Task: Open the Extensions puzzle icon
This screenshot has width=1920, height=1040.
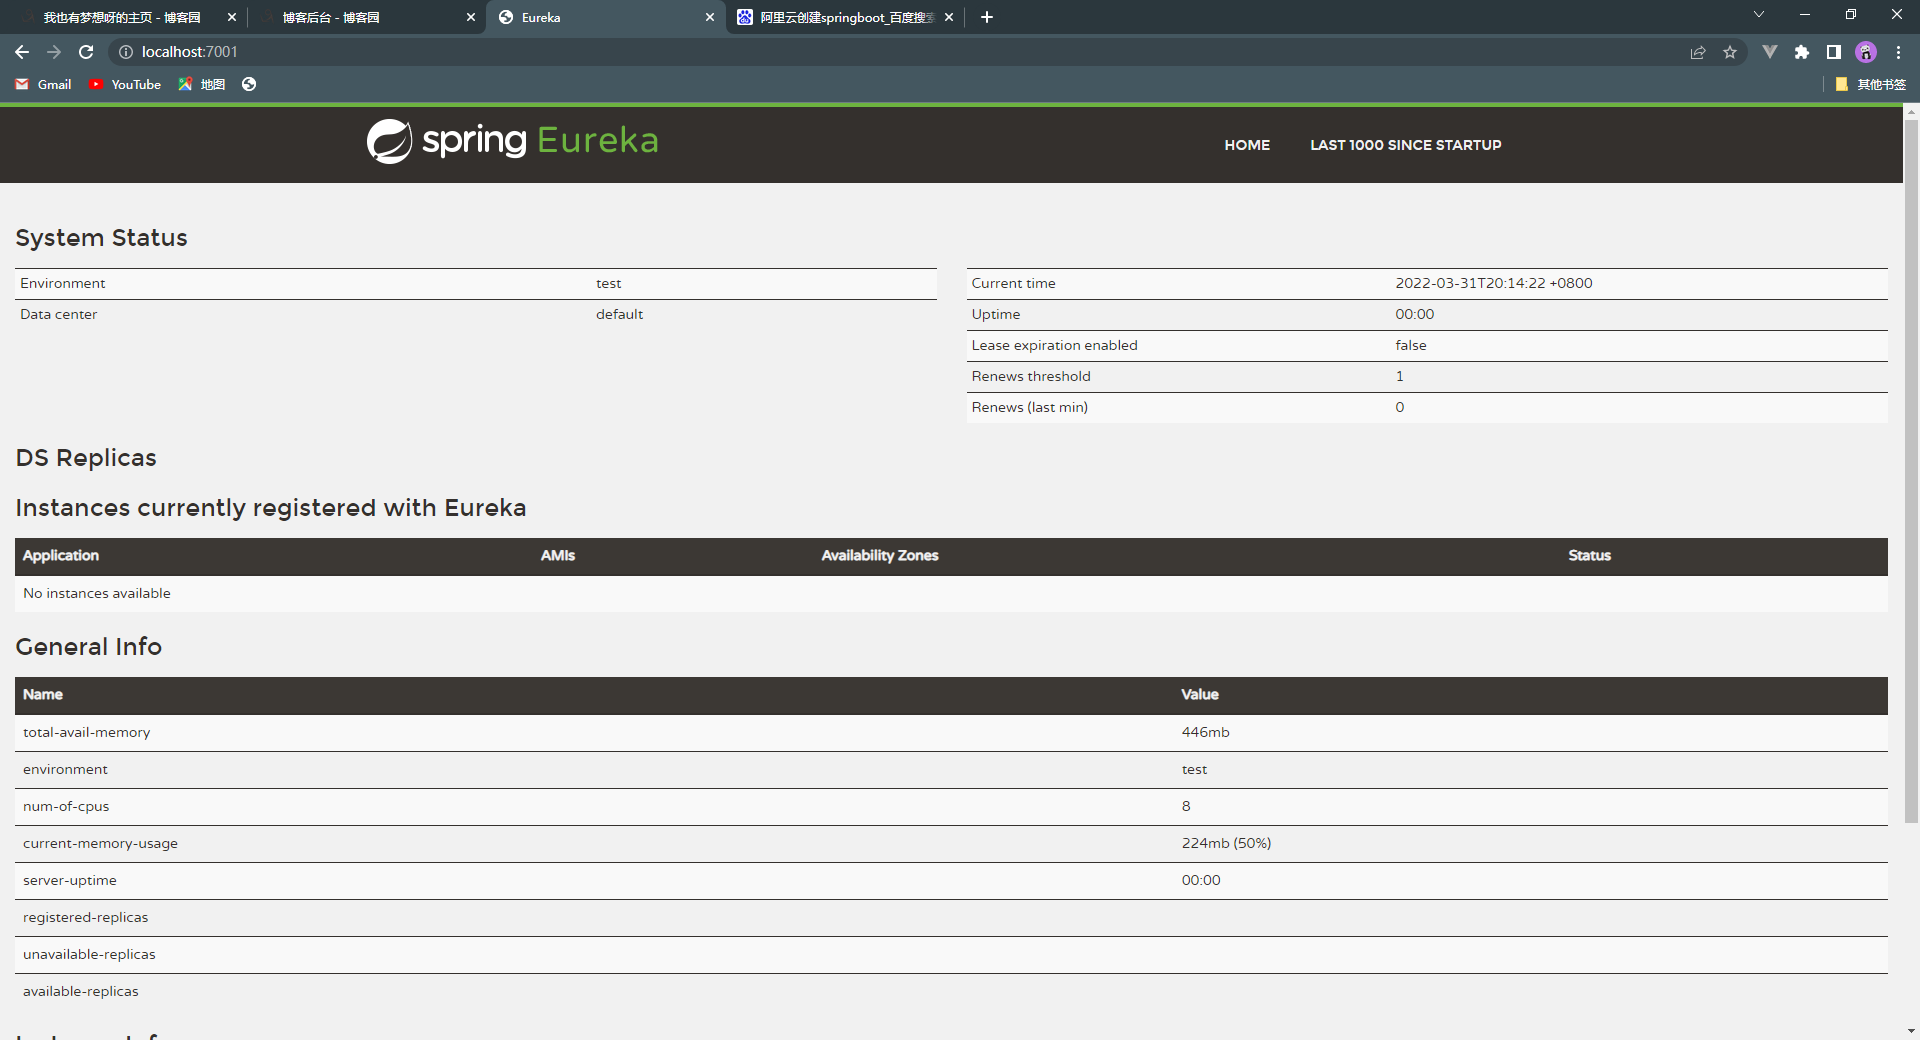Action: coord(1802,52)
